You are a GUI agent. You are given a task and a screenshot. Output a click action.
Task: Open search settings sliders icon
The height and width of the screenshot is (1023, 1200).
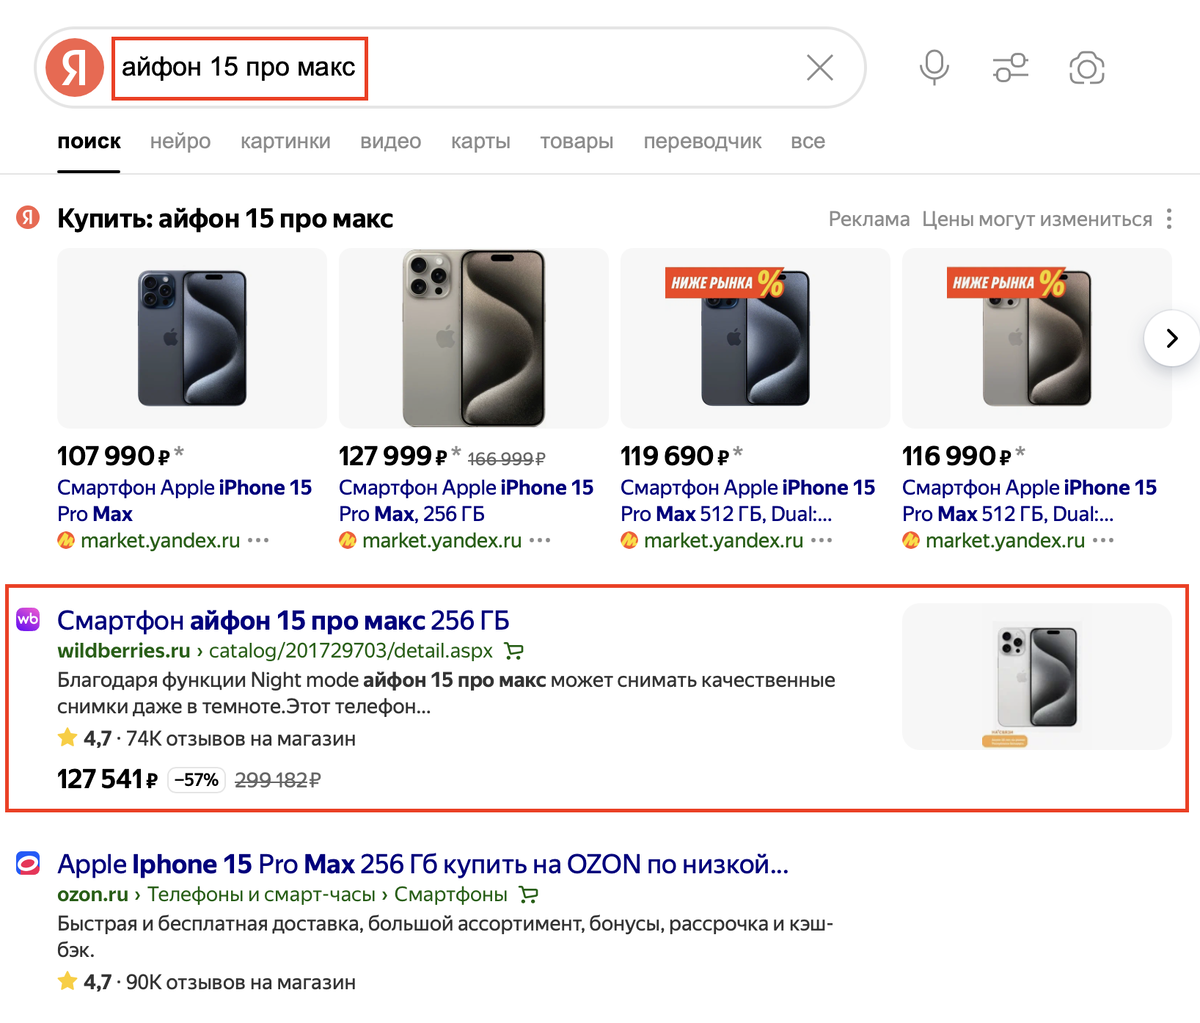point(1010,68)
